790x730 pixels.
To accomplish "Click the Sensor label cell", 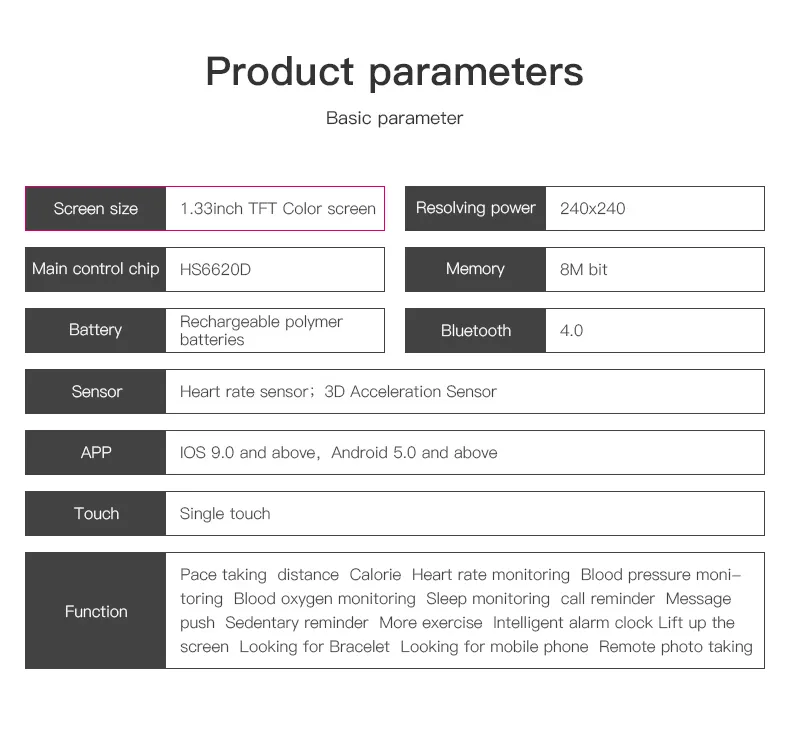I will (96, 391).
